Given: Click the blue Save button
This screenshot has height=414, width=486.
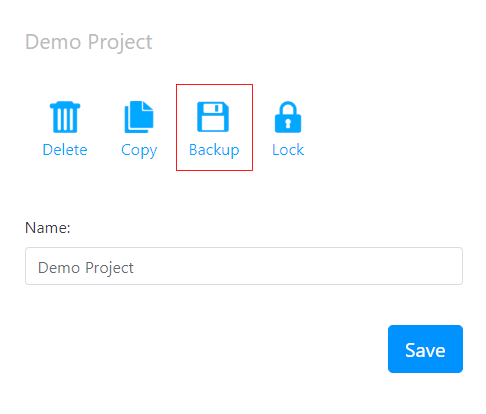Looking at the screenshot, I should click(425, 349).
